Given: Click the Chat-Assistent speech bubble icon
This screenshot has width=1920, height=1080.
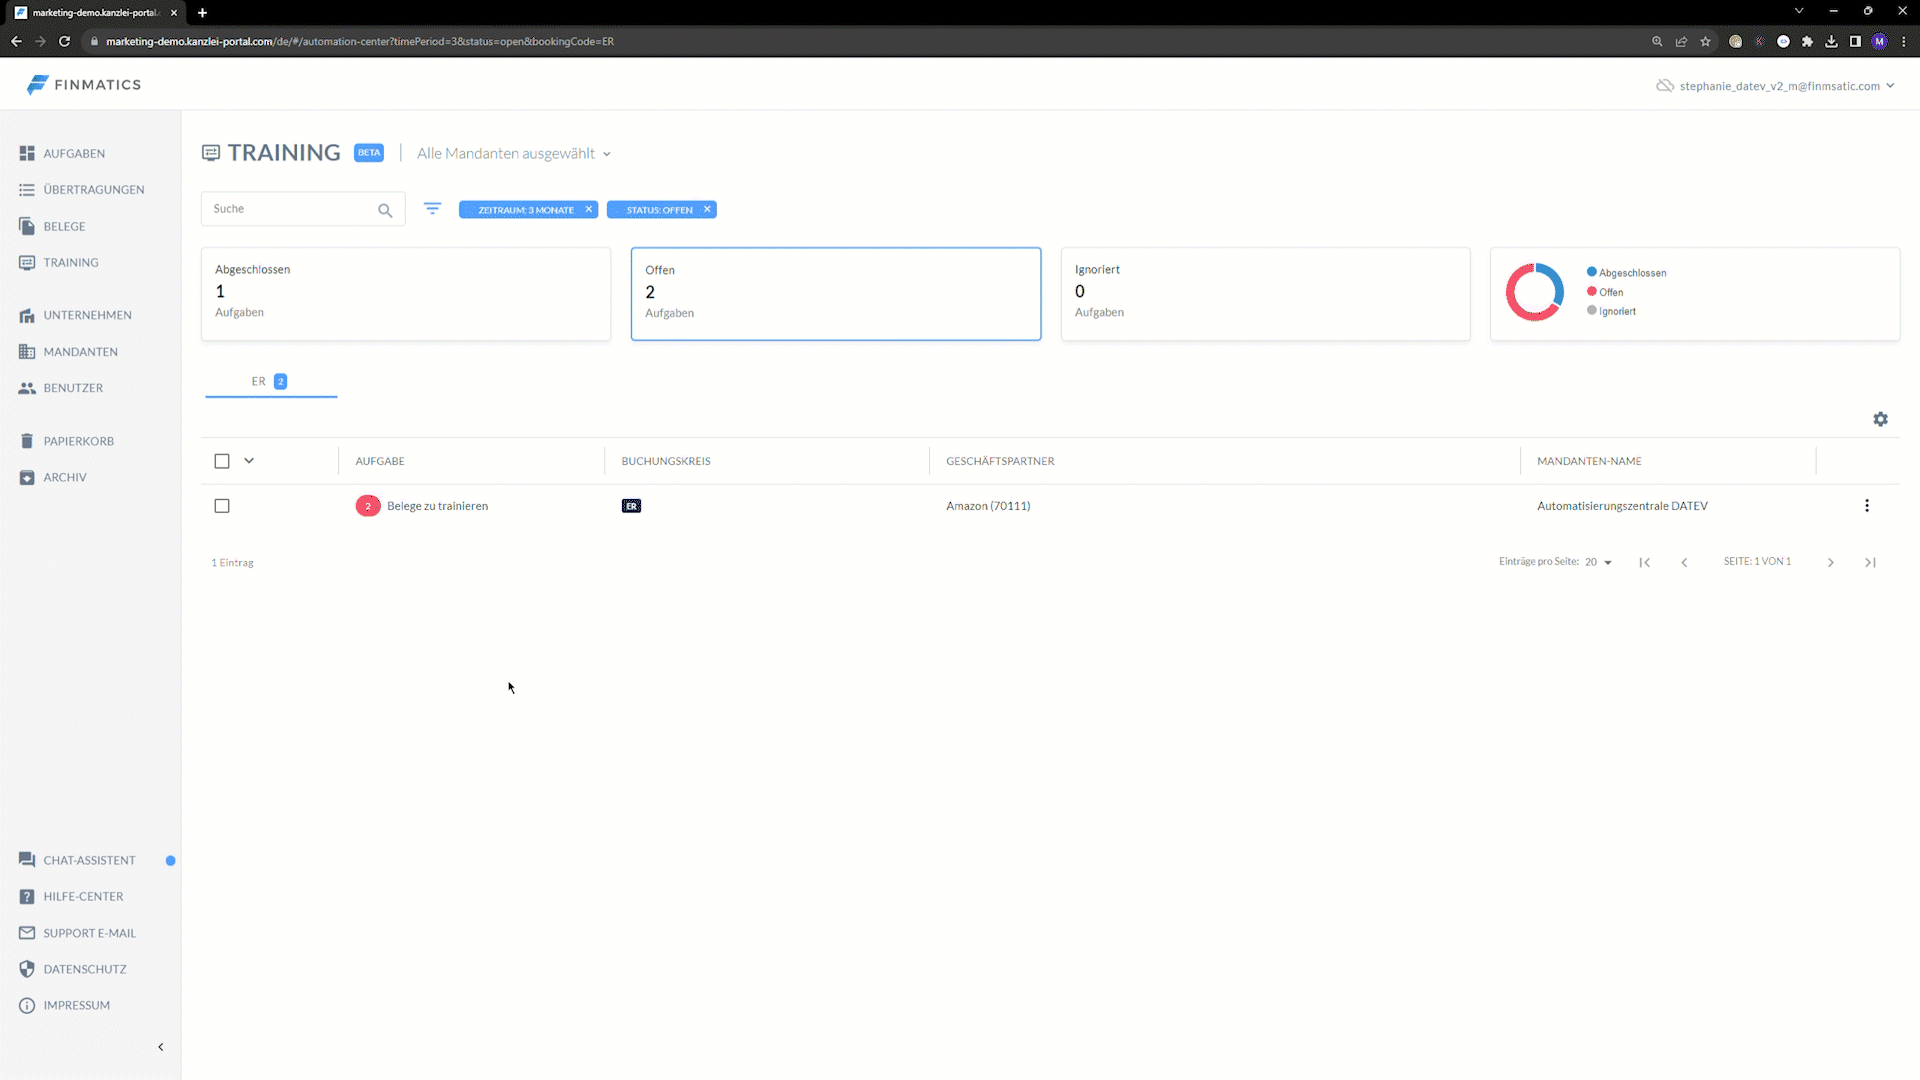Looking at the screenshot, I should (x=27, y=860).
